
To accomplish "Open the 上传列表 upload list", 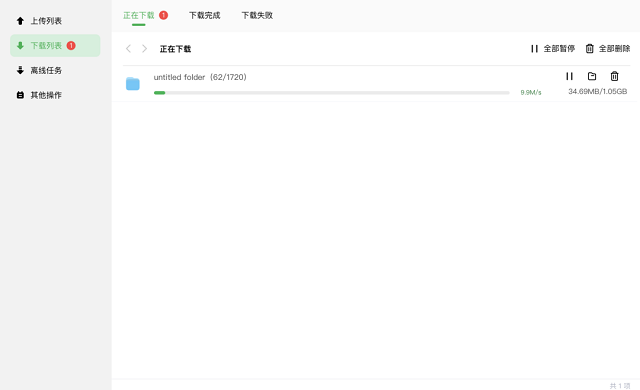I will [46, 21].
